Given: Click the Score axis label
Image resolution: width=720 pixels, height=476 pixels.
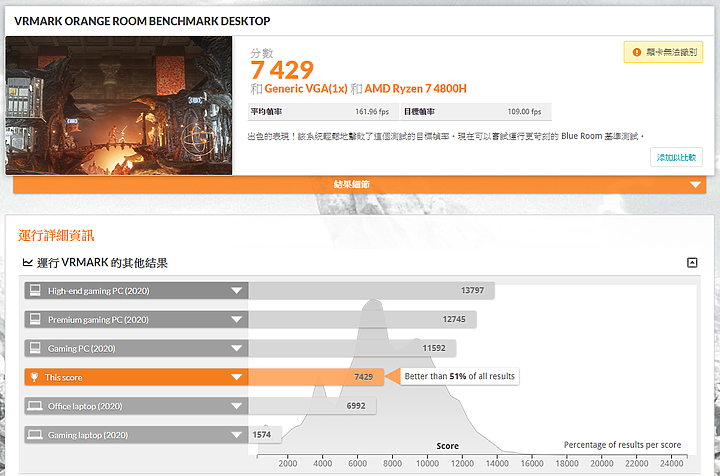Looking at the screenshot, I should click(x=448, y=446).
